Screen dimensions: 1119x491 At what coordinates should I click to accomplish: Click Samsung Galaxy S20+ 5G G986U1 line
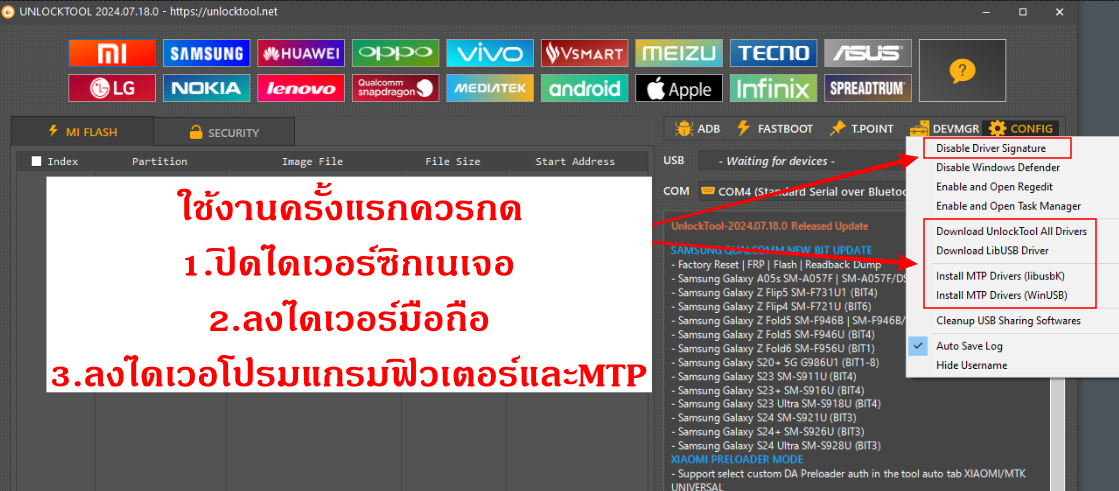coord(776,362)
